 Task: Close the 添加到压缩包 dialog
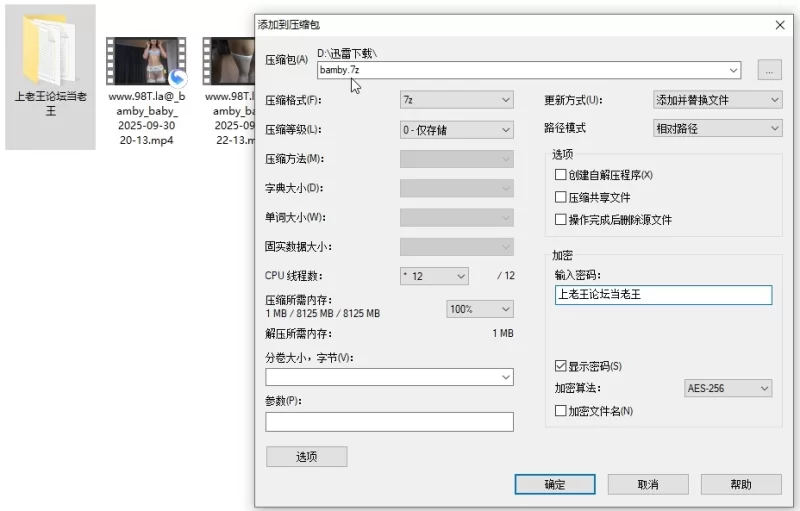tap(780, 25)
